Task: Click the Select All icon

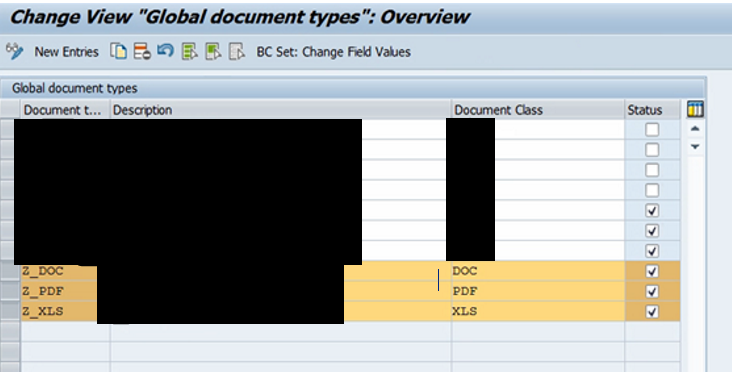Action: pyautogui.click(x=190, y=51)
